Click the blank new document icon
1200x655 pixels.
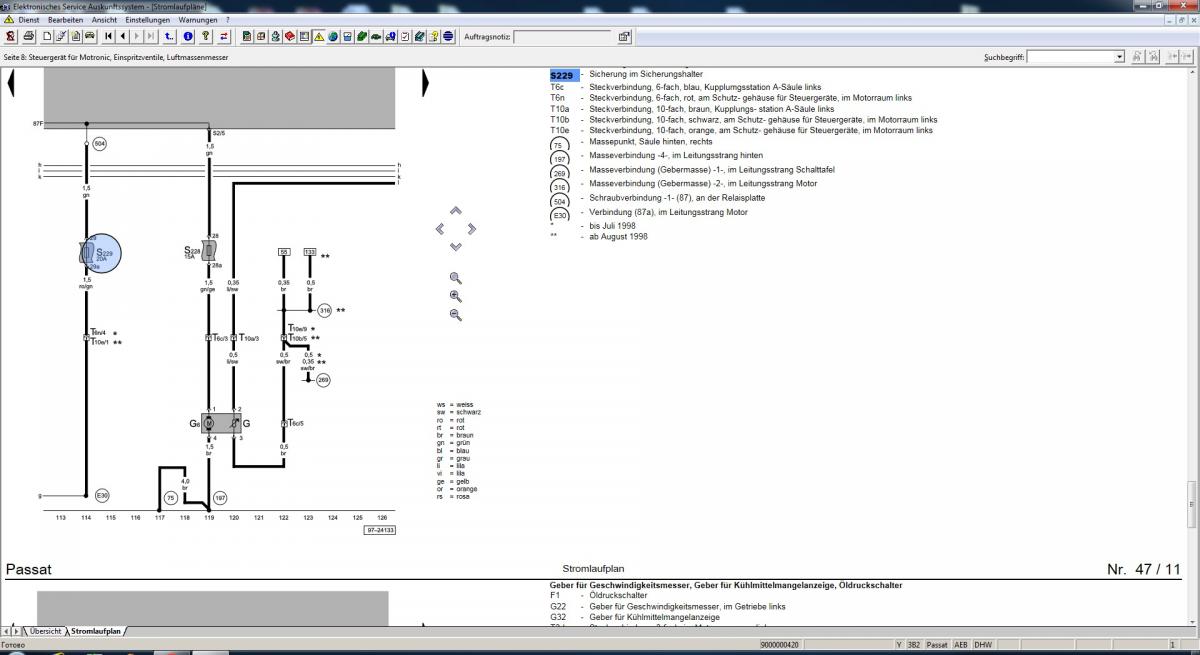(x=47, y=37)
